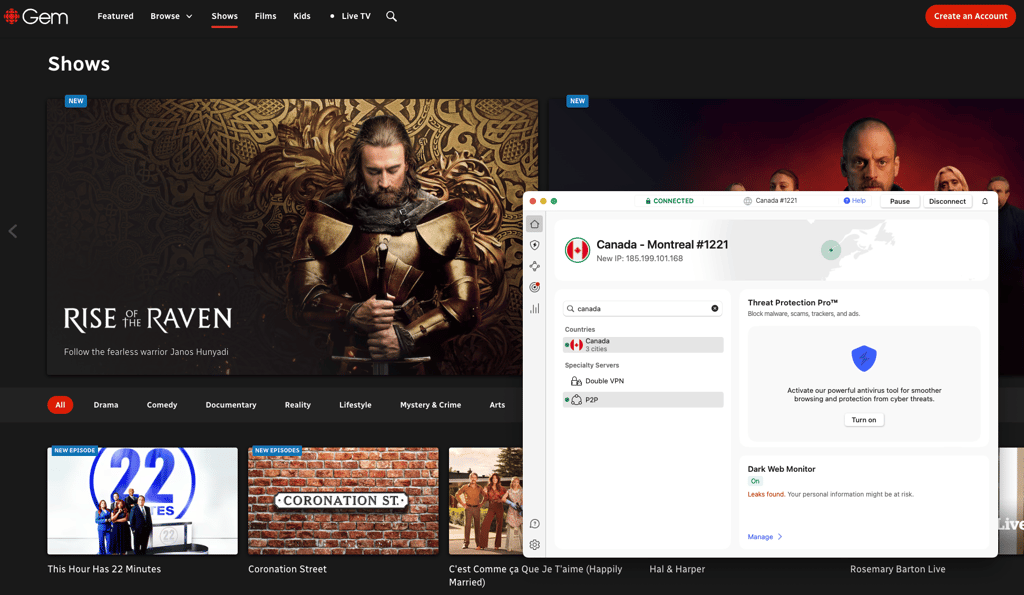This screenshot has height=595, width=1024.
Task: Click the blue Threat Protection shield graphic
Action: (863, 358)
